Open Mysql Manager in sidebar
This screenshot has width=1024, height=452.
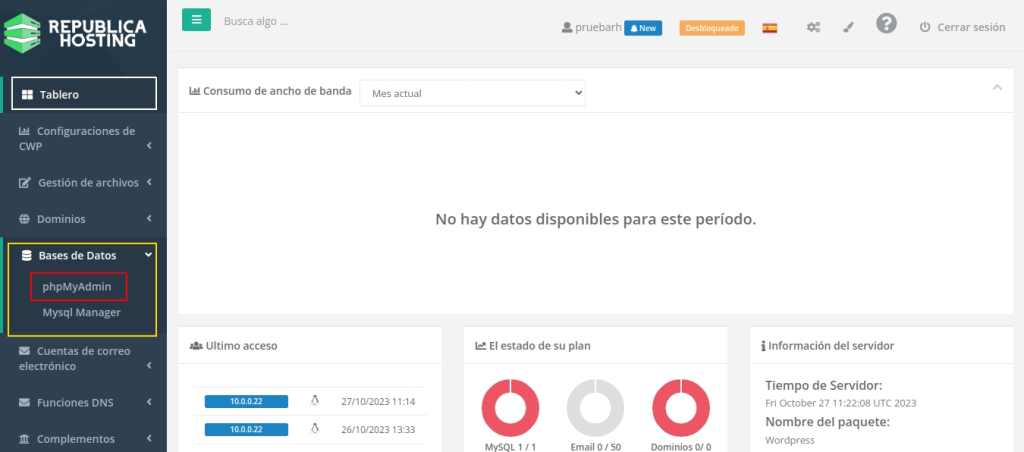click(x=81, y=312)
